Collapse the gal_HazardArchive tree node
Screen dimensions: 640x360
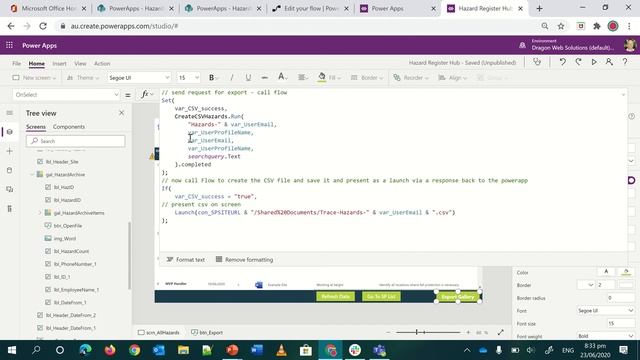tap(32, 174)
